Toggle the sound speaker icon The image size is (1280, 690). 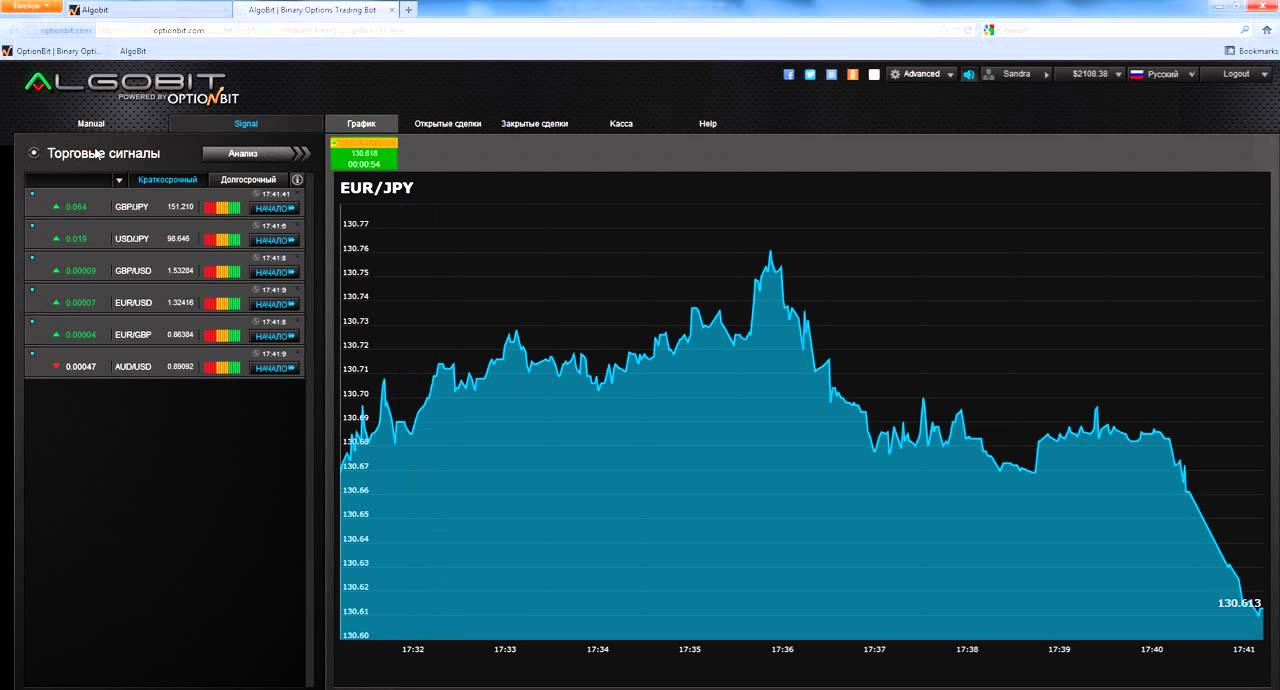(x=968, y=74)
